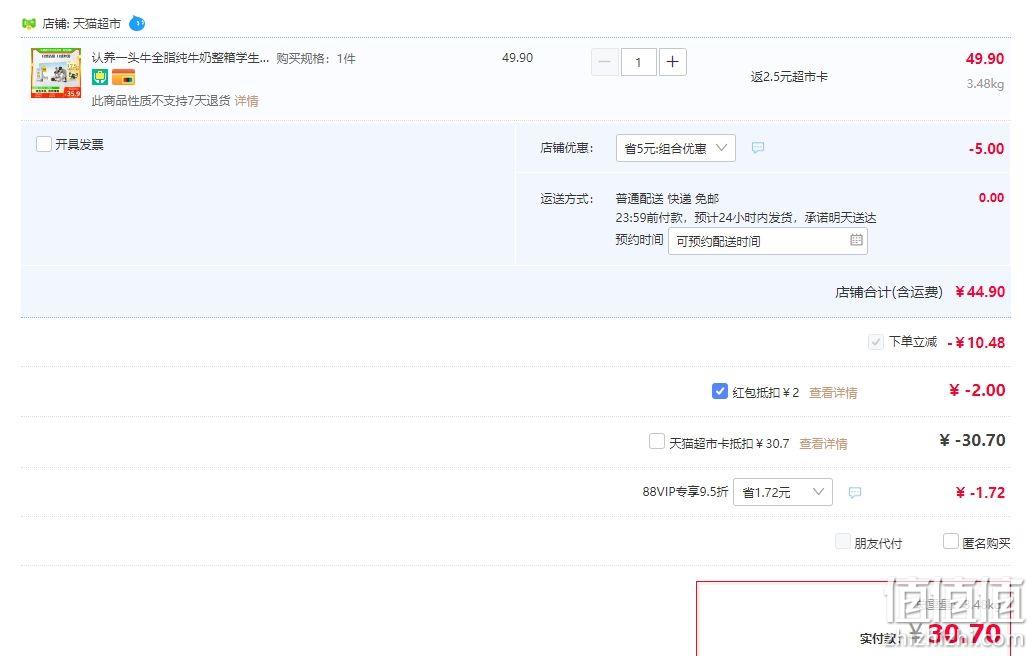Click the Tmall store logo icon
Image resolution: width=1034 pixels, height=656 pixels.
click(x=28, y=24)
